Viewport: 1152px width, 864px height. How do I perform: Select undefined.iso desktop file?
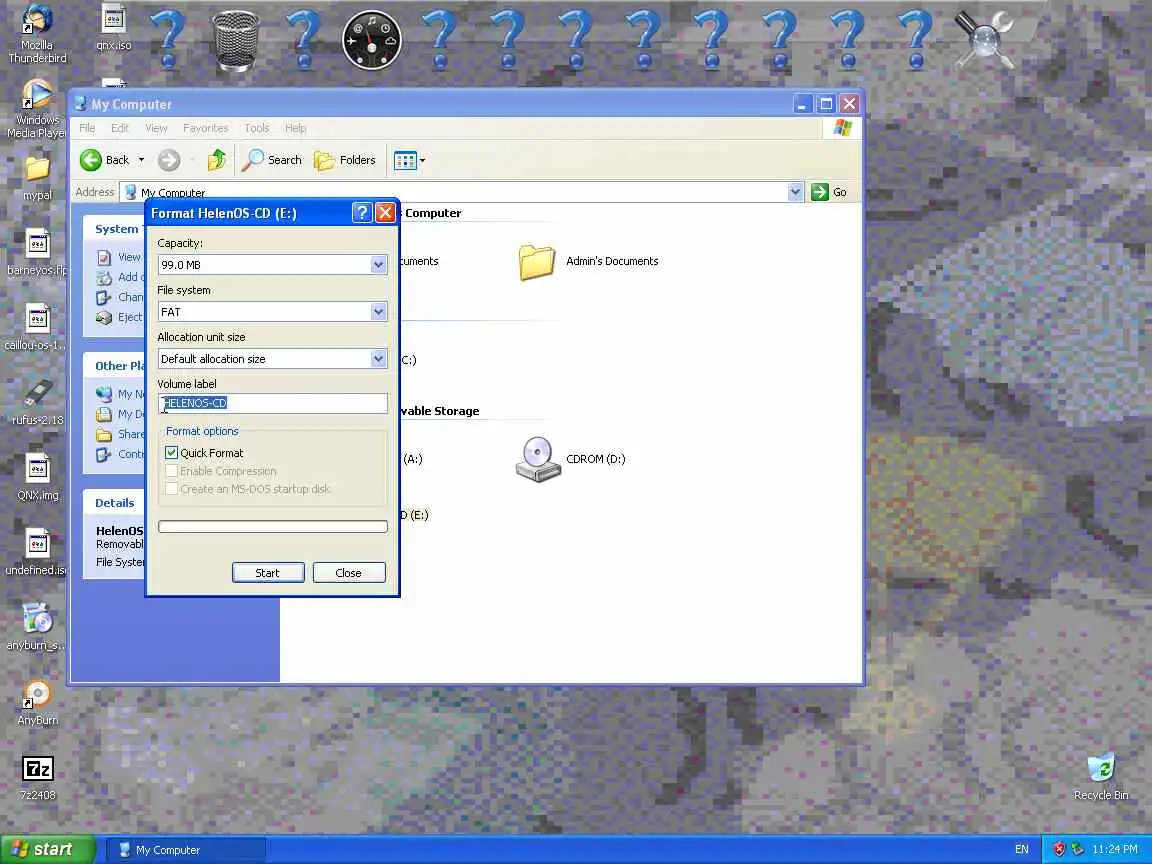coord(37,552)
